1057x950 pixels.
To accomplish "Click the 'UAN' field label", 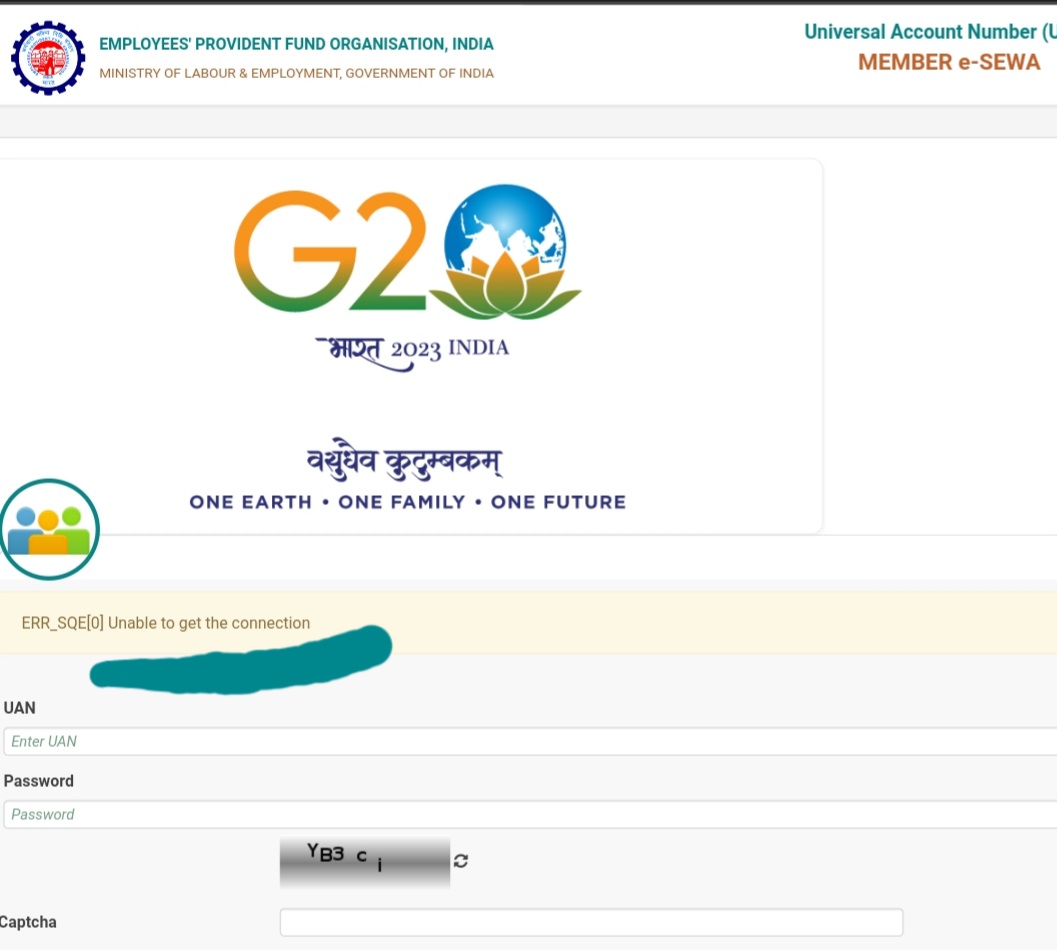I will 20,708.
